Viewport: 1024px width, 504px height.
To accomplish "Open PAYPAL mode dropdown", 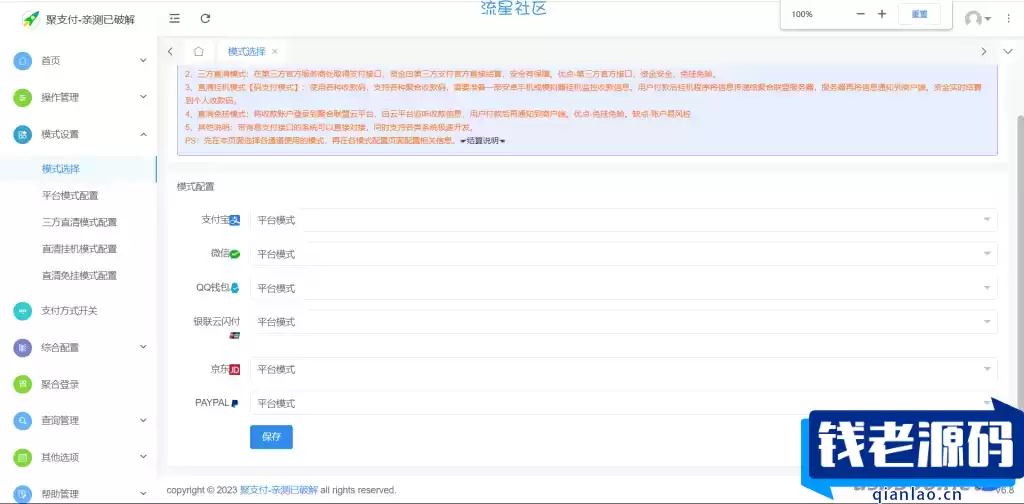I will [624, 403].
